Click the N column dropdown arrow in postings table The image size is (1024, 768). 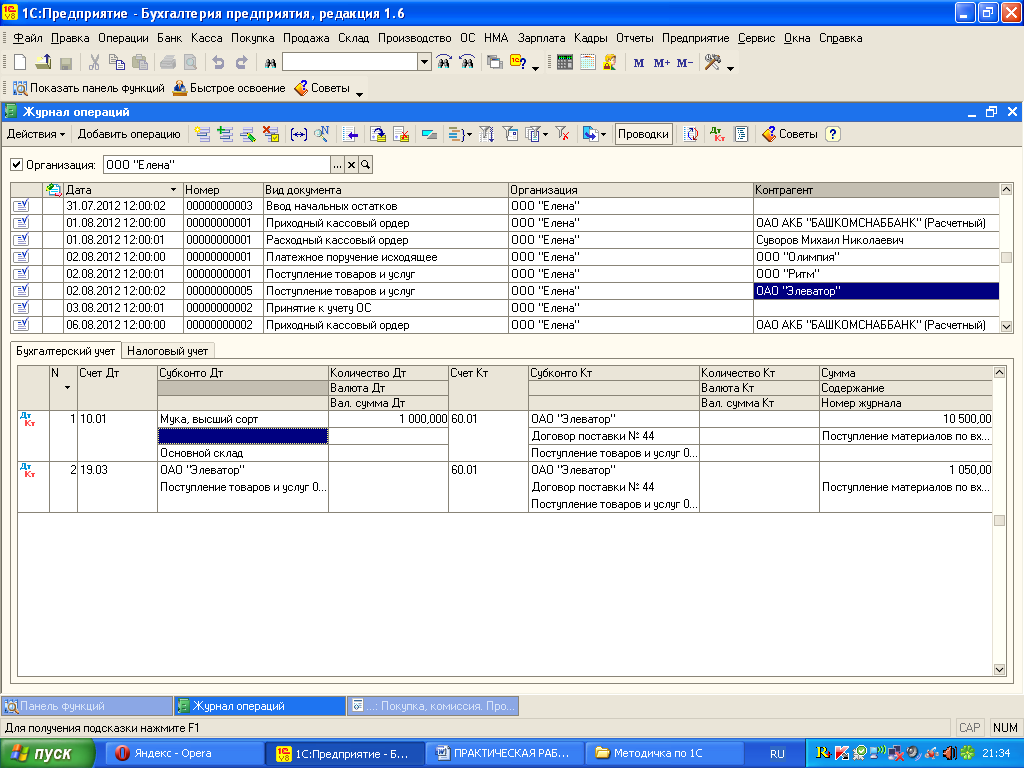[x=67, y=388]
